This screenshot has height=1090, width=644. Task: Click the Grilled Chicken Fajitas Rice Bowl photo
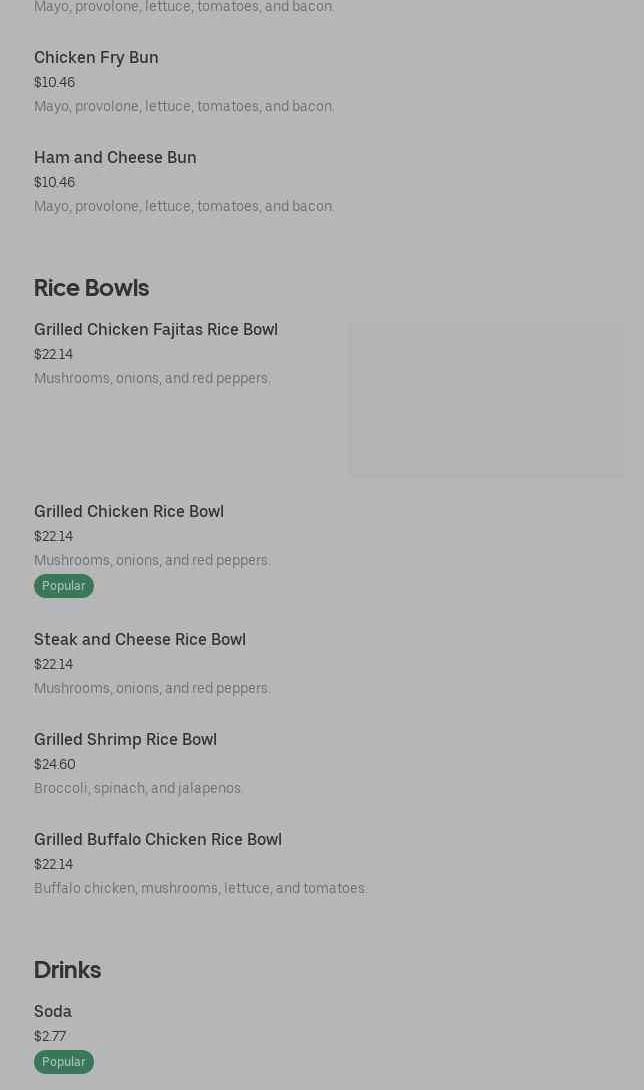click(x=486, y=398)
